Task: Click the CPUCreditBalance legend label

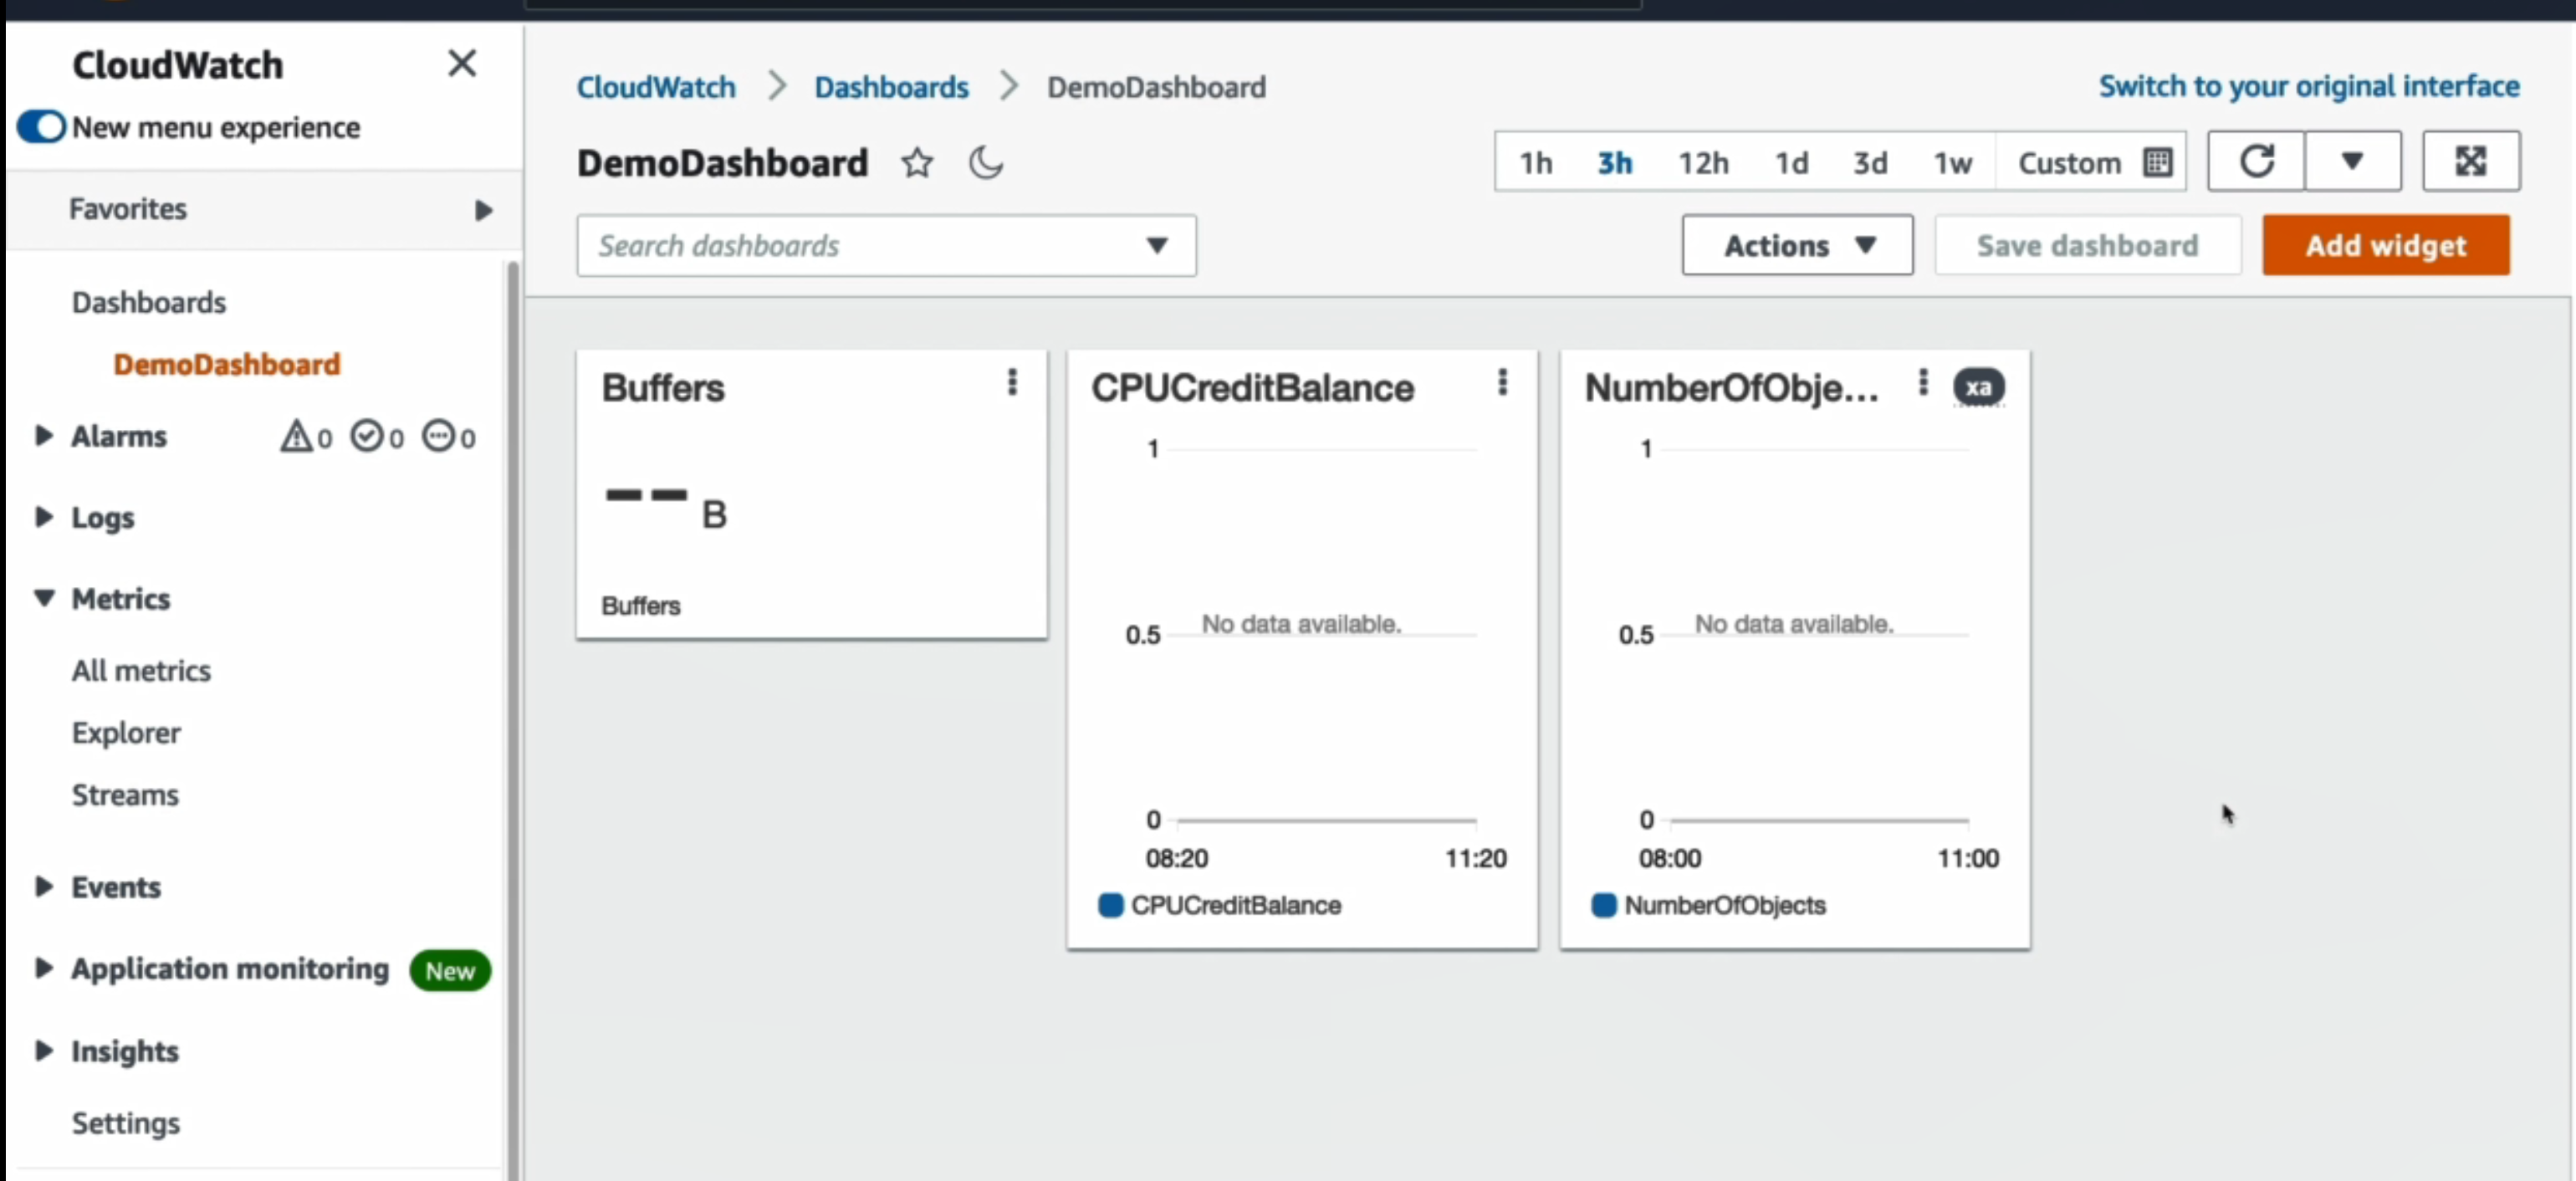Action: (1236, 905)
